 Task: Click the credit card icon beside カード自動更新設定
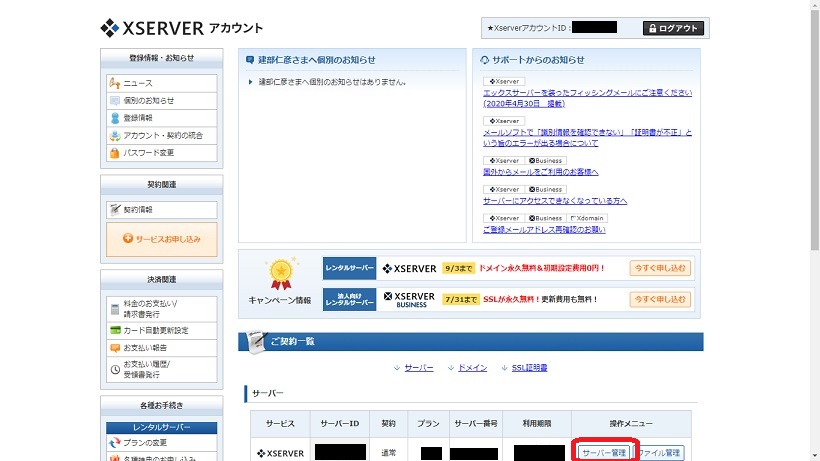tap(115, 330)
